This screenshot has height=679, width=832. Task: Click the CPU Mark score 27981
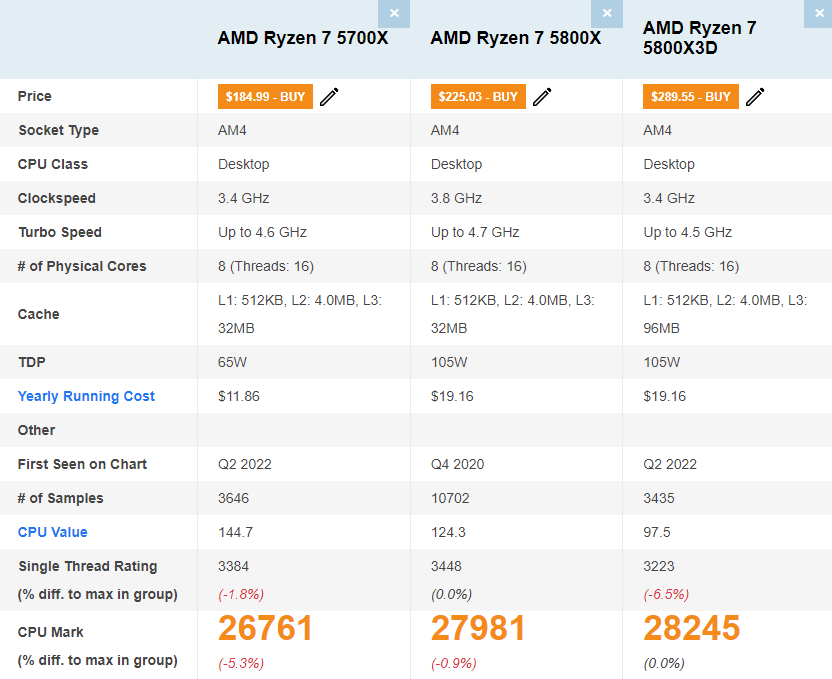coord(478,628)
